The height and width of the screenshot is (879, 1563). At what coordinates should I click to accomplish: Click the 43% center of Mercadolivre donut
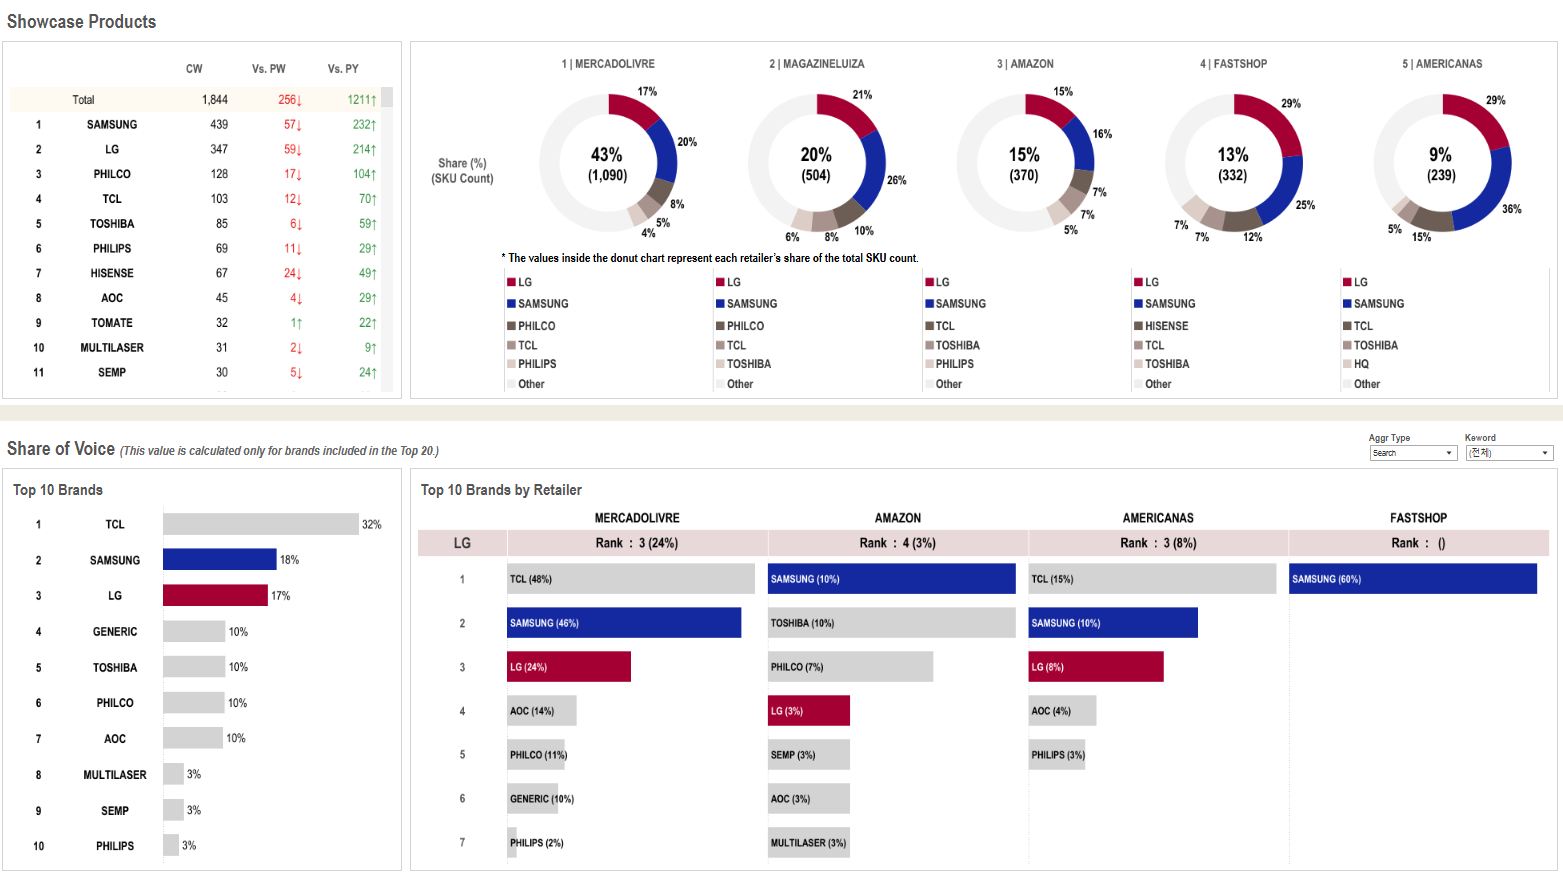click(607, 164)
